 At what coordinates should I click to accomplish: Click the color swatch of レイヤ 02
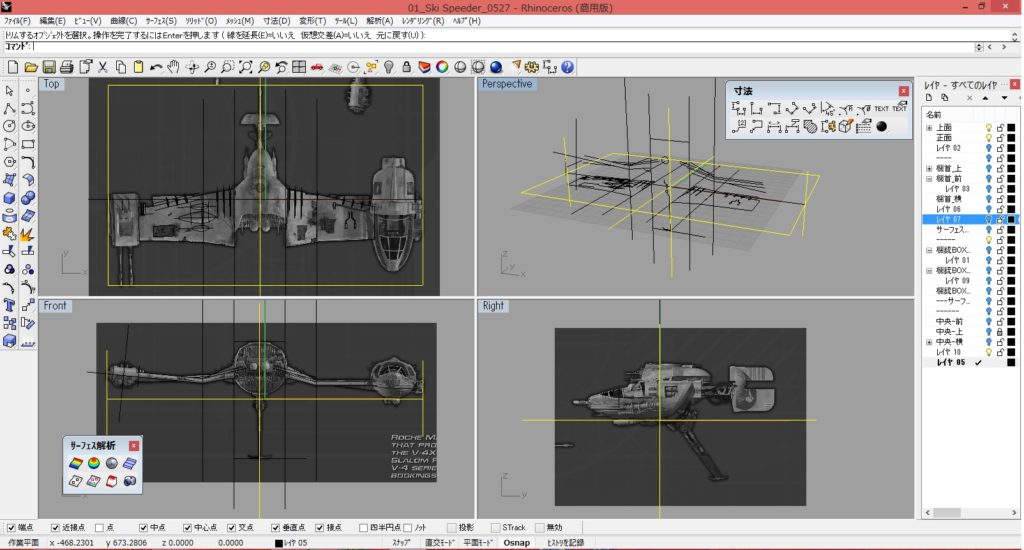[x=1011, y=148]
